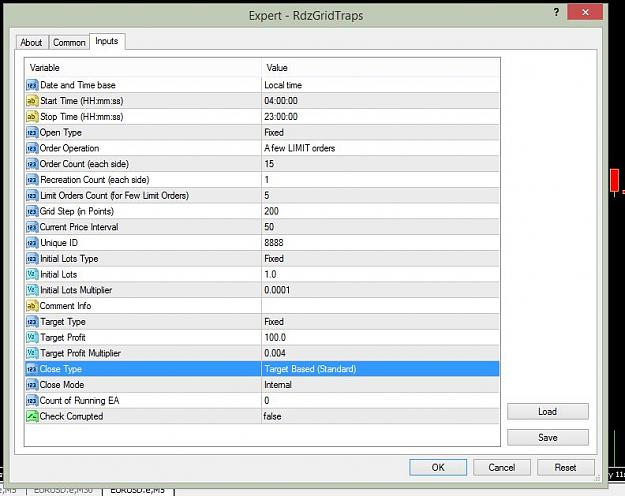The image size is (625, 496).
Task: Click the Reset button
Action: (566, 467)
